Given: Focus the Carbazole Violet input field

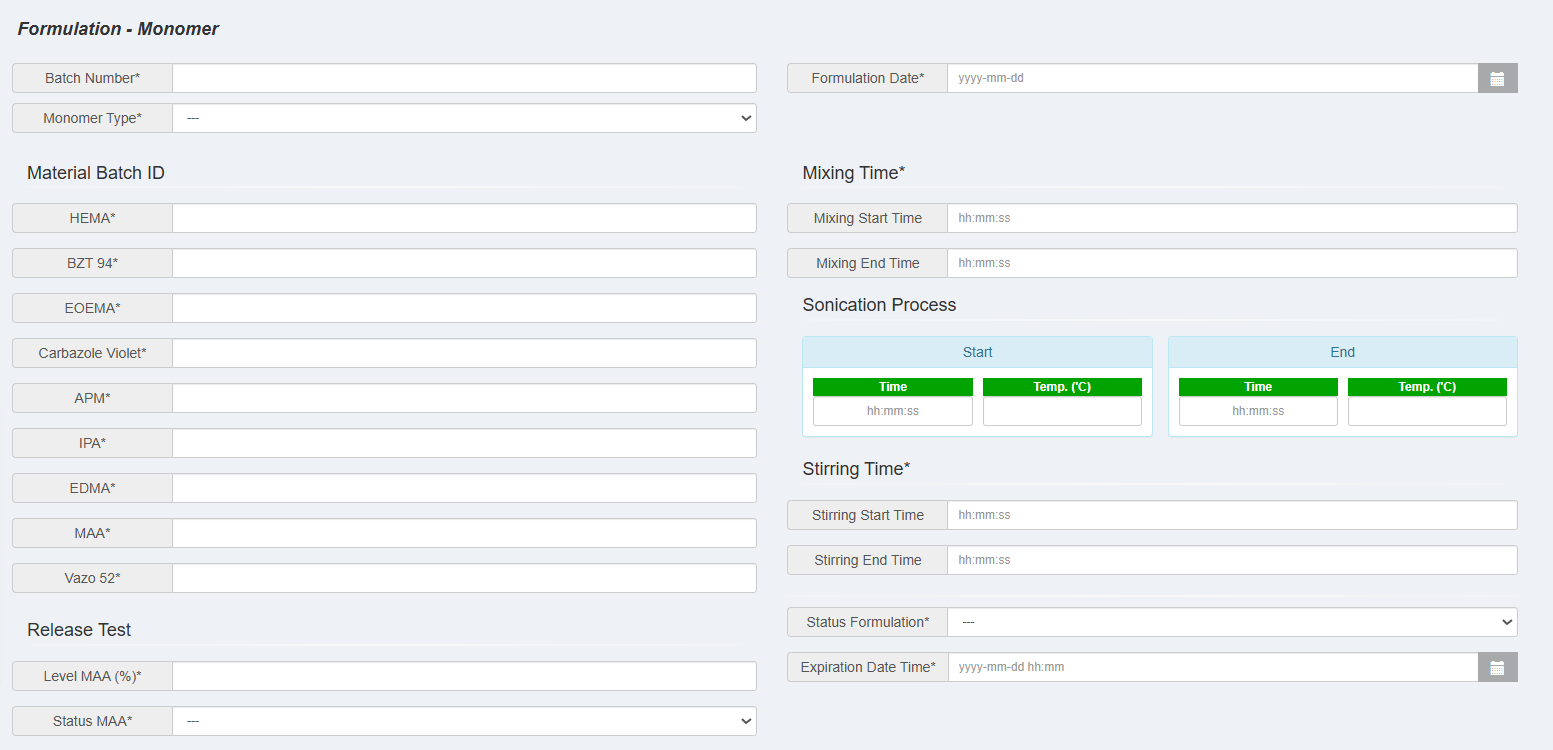Looking at the screenshot, I should pos(464,353).
